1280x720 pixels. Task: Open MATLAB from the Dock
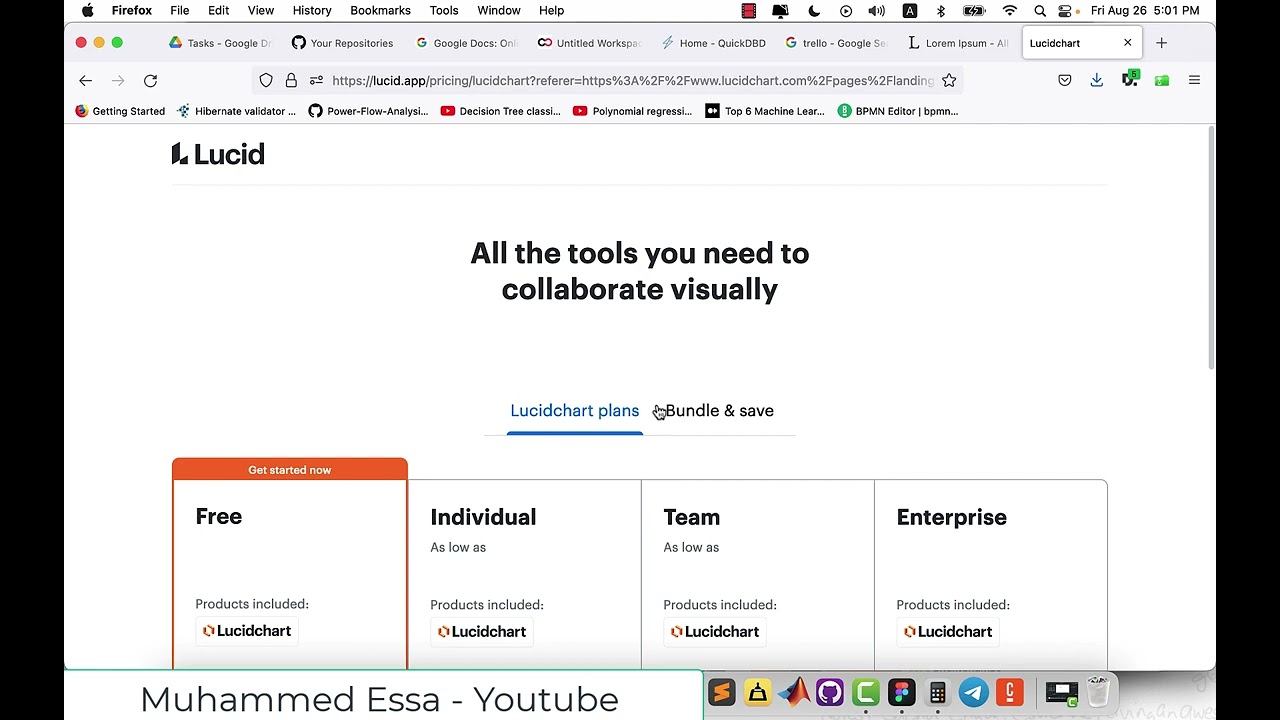793,692
